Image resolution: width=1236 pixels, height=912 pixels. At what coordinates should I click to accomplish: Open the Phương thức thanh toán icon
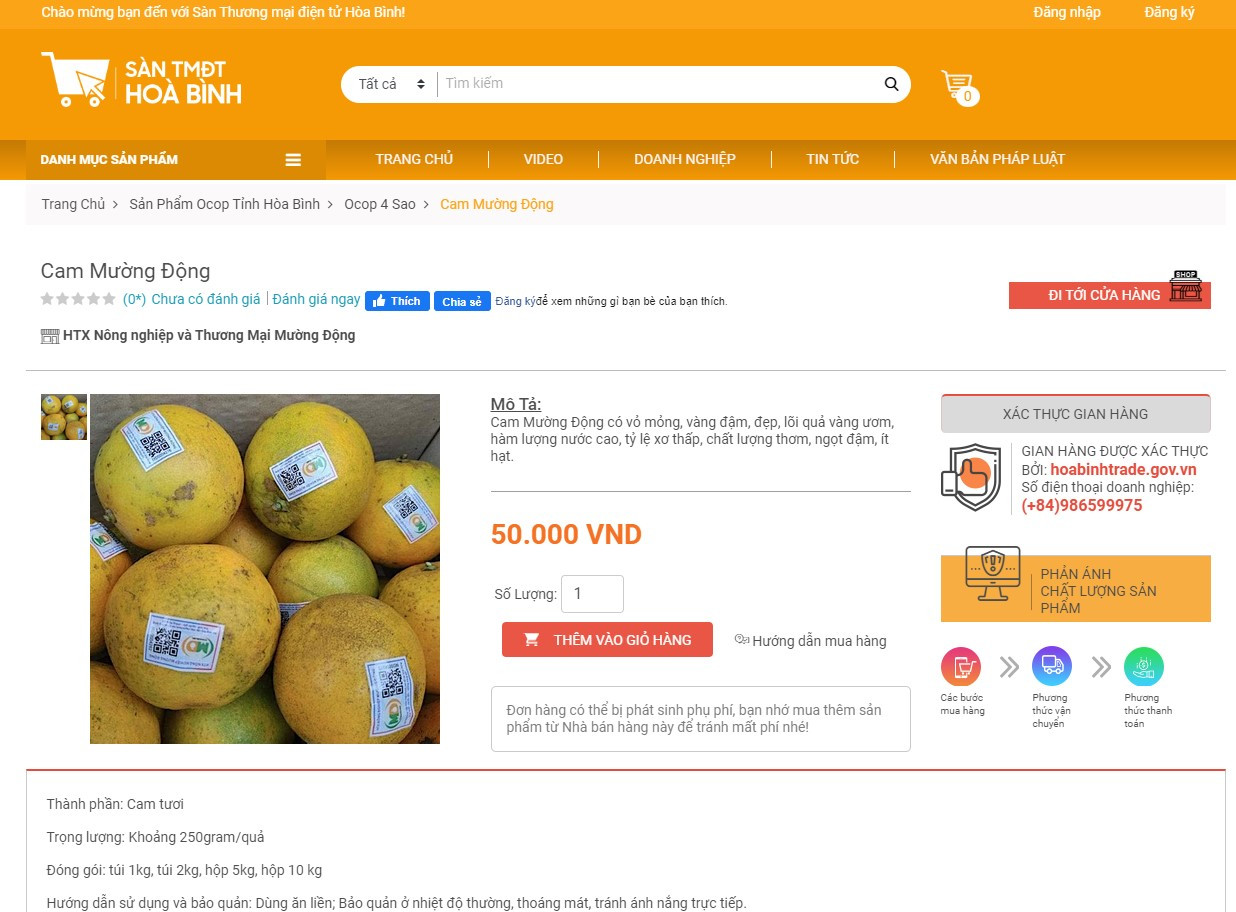pyautogui.click(x=1143, y=667)
